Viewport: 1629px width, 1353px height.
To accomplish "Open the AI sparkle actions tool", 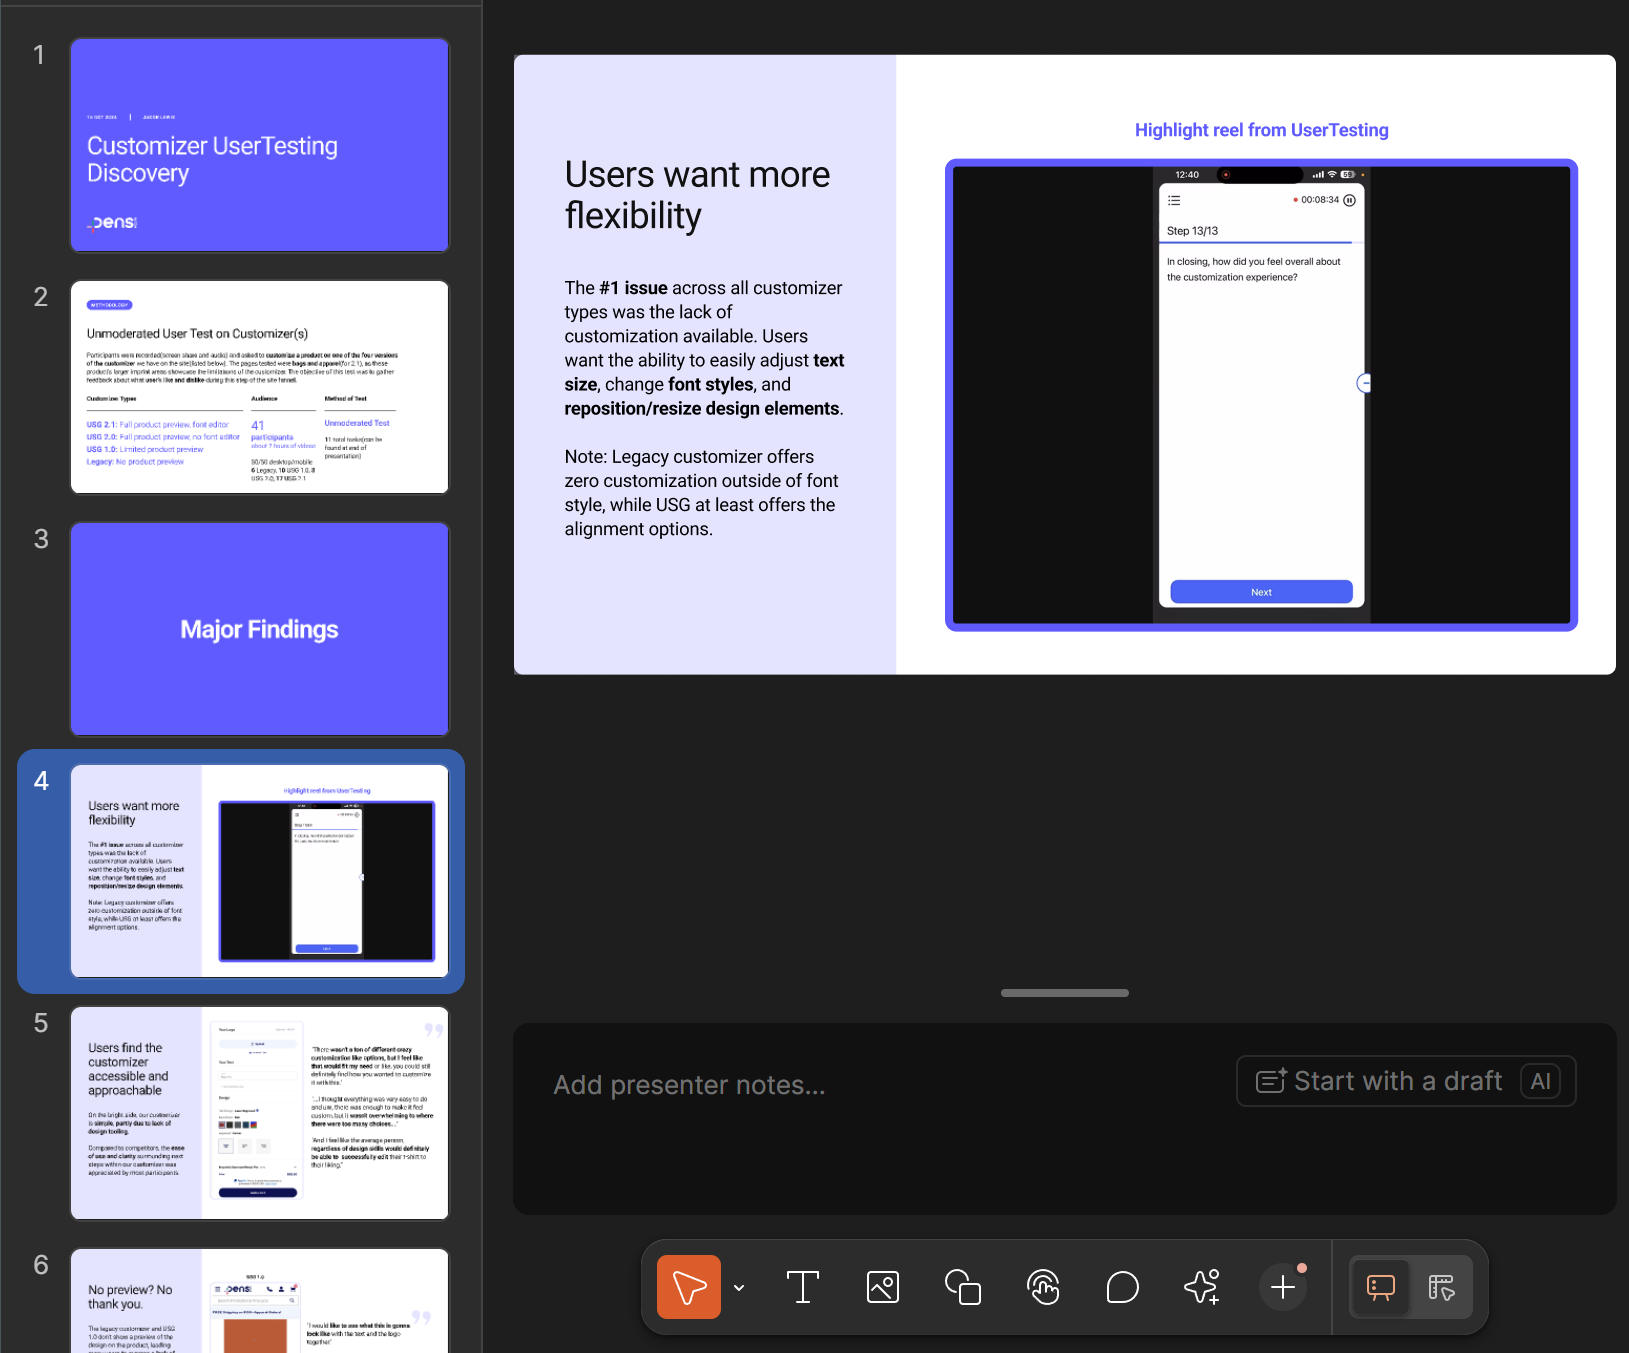I will click(1201, 1287).
